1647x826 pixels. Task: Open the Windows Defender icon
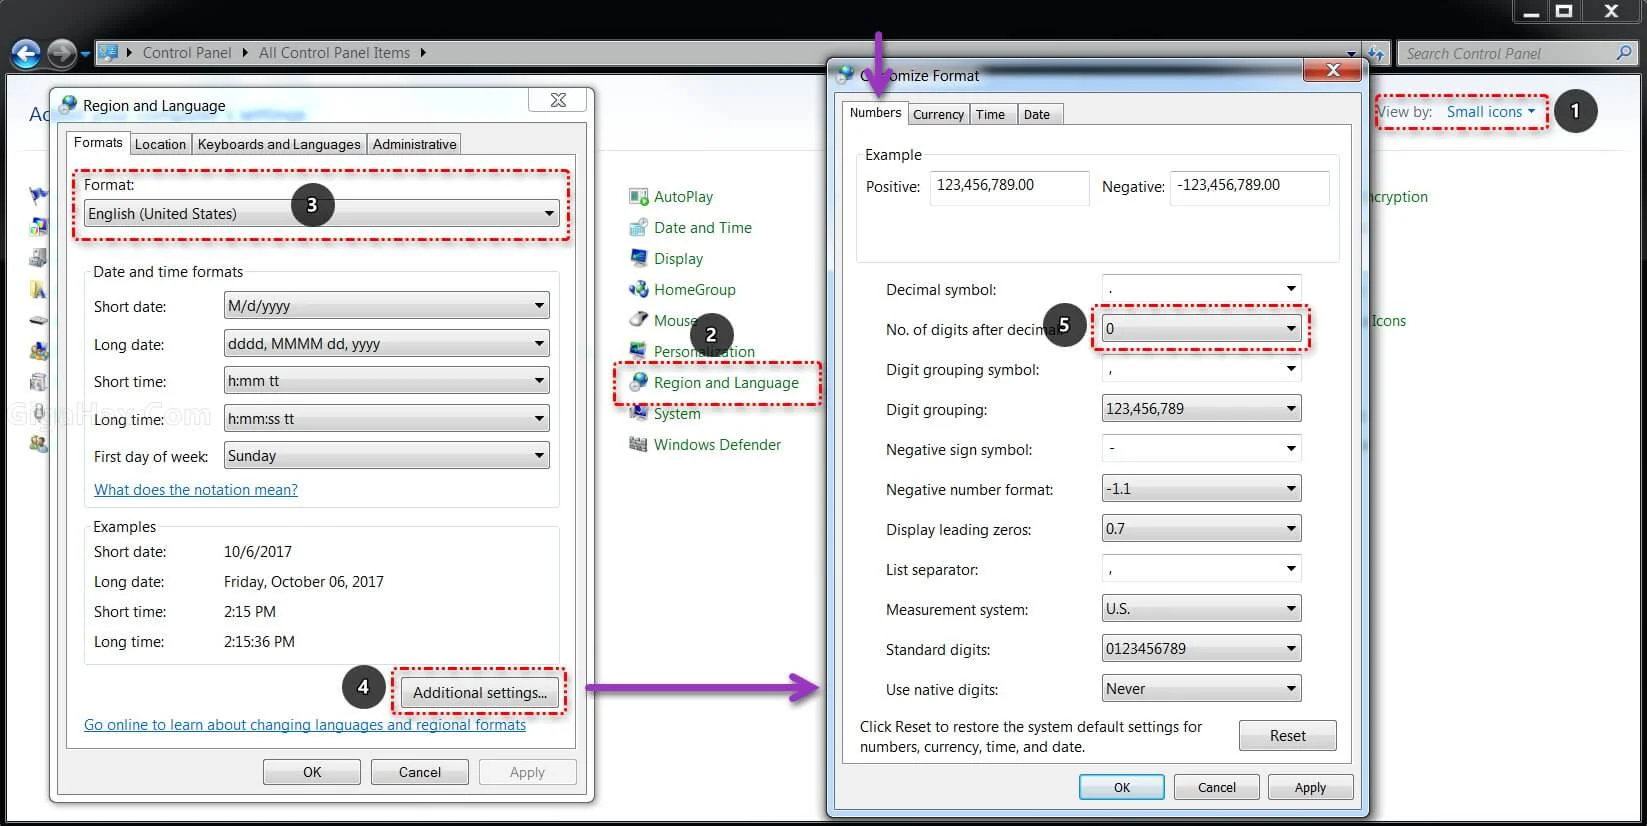click(x=639, y=445)
